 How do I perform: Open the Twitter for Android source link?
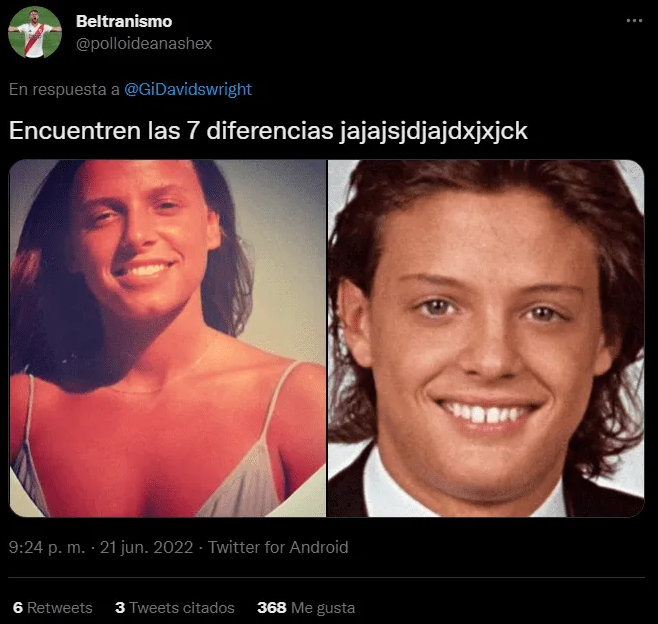pyautogui.click(x=278, y=547)
